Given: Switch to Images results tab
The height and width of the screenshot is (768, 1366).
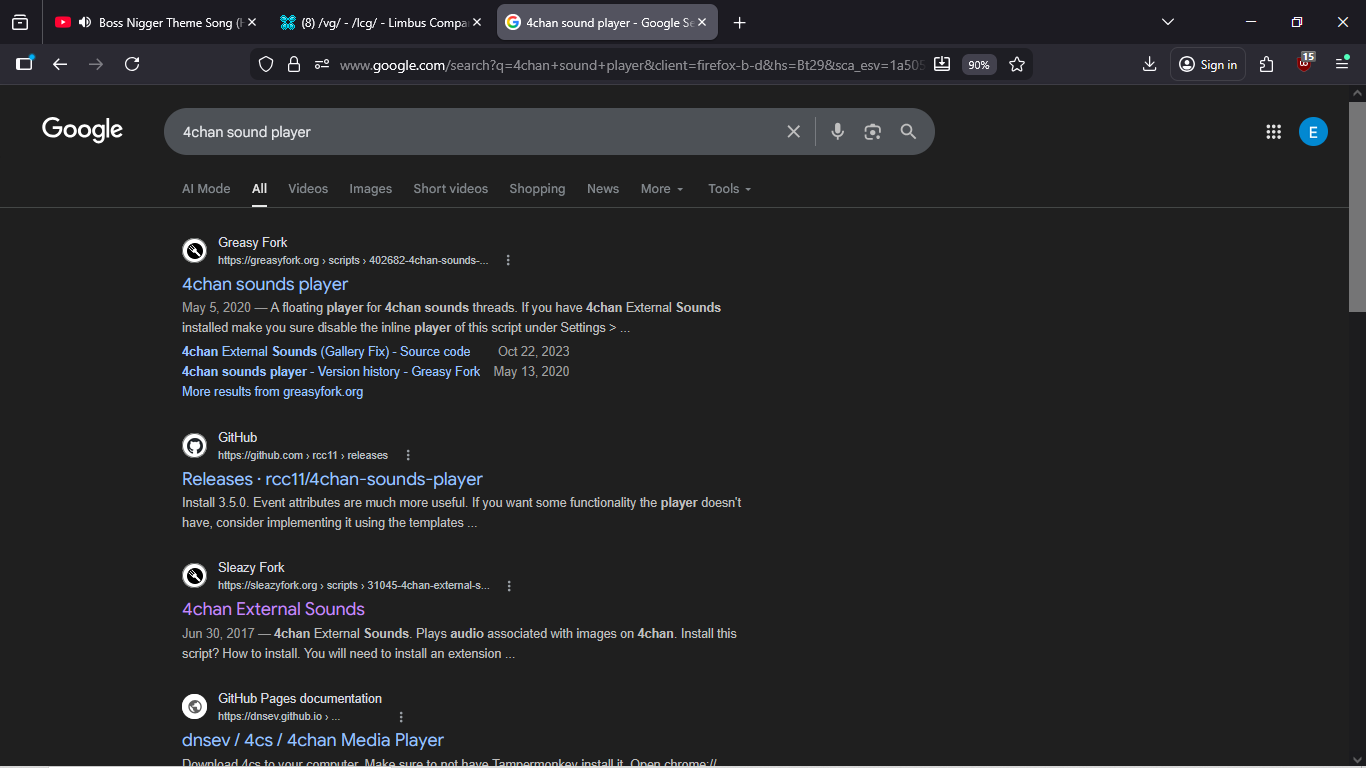Looking at the screenshot, I should coord(371,188).
